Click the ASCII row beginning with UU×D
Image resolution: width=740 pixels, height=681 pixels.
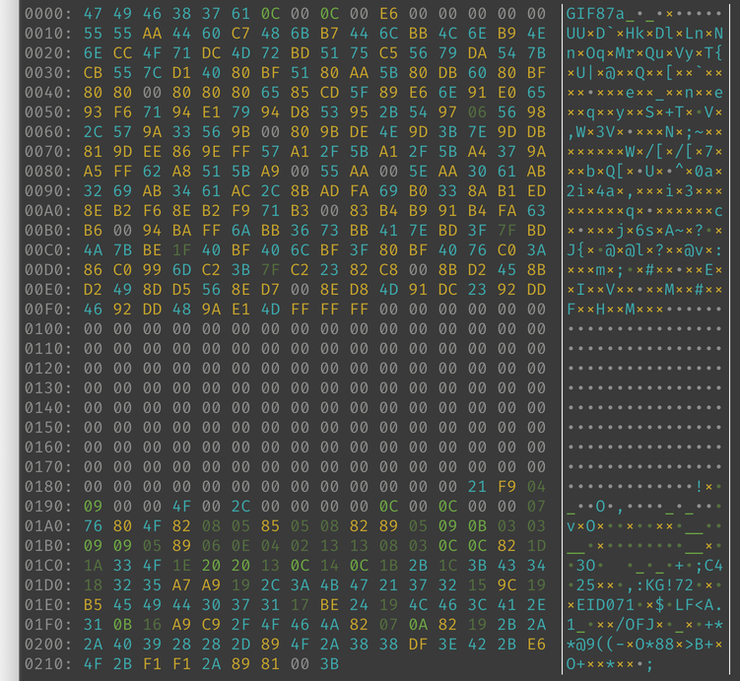(644, 34)
